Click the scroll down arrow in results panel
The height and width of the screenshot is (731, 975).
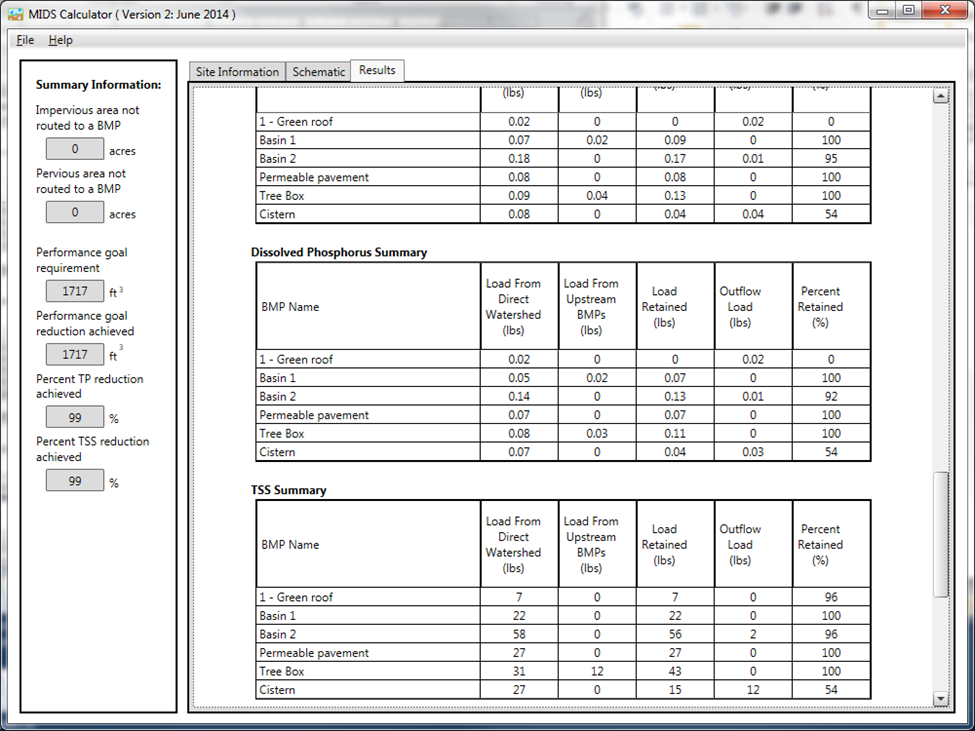940,698
